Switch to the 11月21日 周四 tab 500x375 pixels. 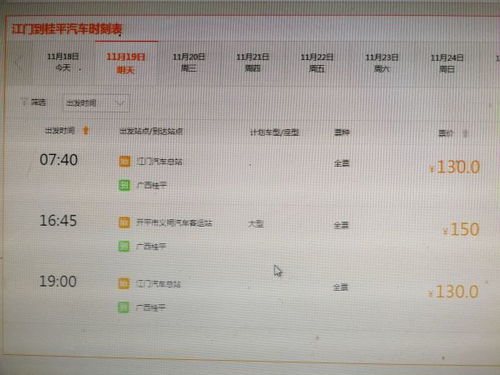(x=253, y=62)
